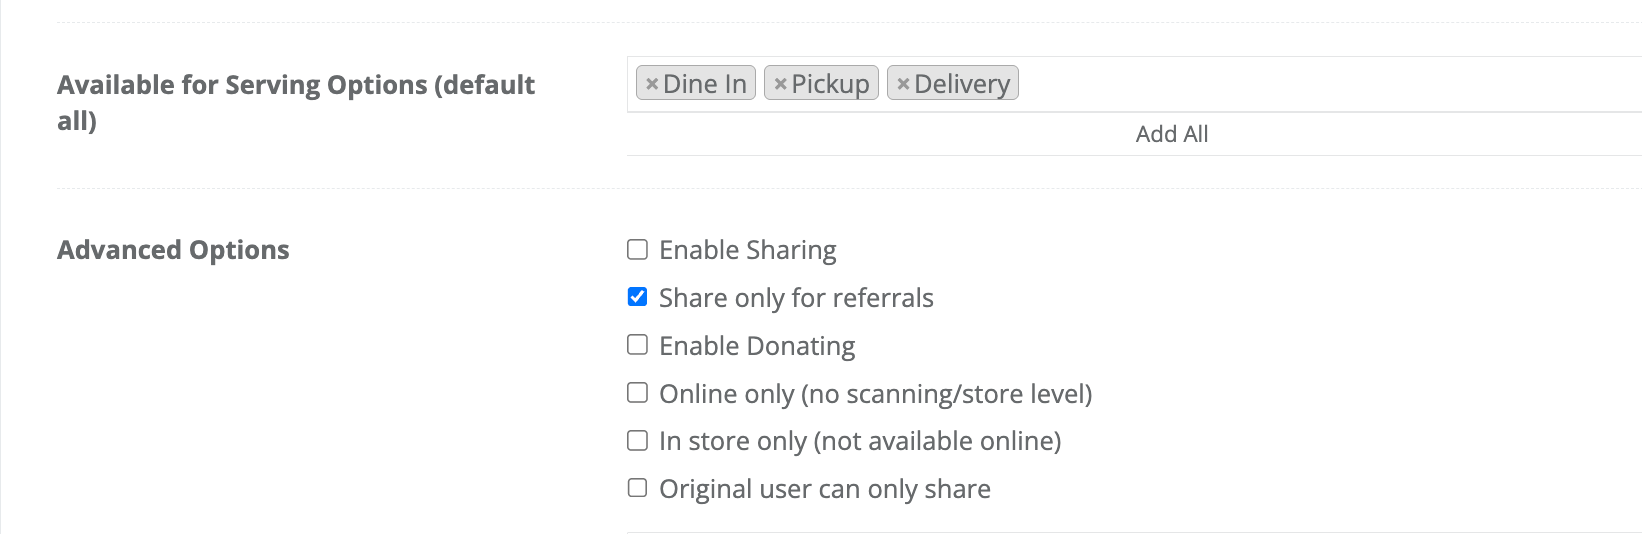Click the 'Enable Sharing' label text

click(747, 250)
